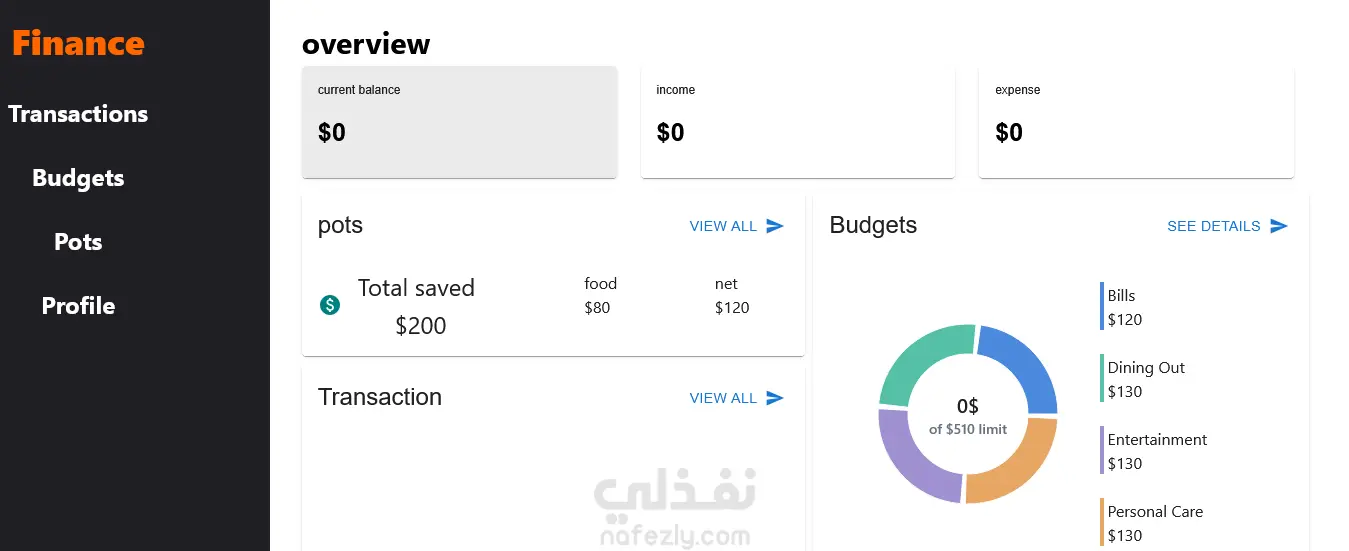Click the income summary card

click(x=798, y=122)
